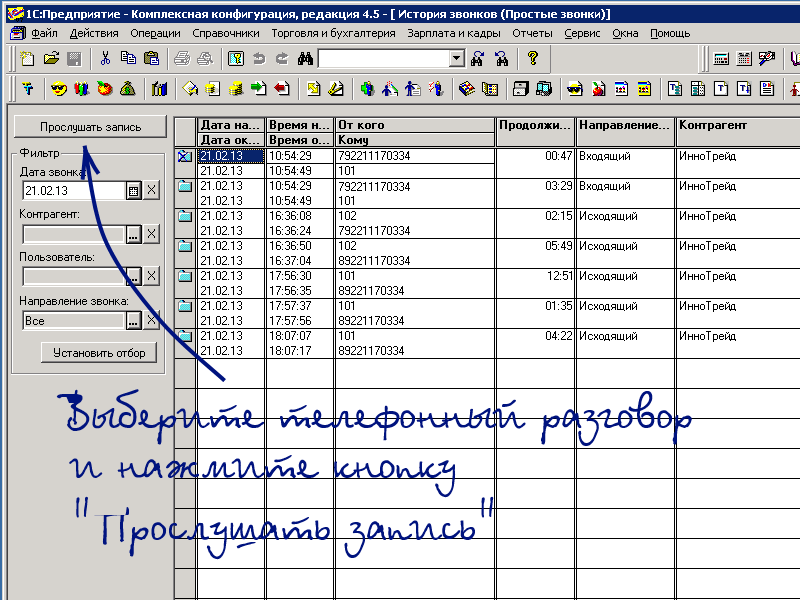Click the Open folder toolbar icon
800x600 pixels.
pos(51,59)
